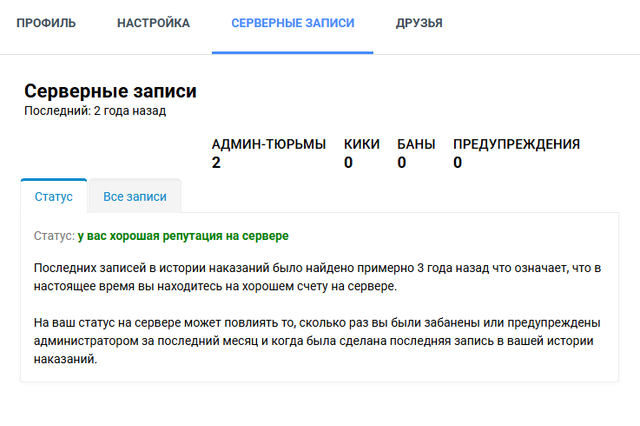Click the Серверные записи heading
Viewport: 640px width, 426px height.
pos(110,91)
